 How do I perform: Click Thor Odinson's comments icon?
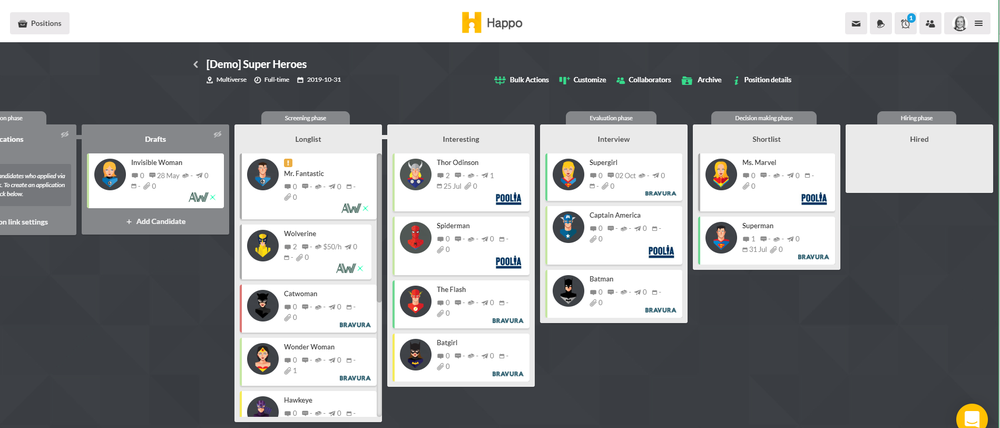pos(440,175)
